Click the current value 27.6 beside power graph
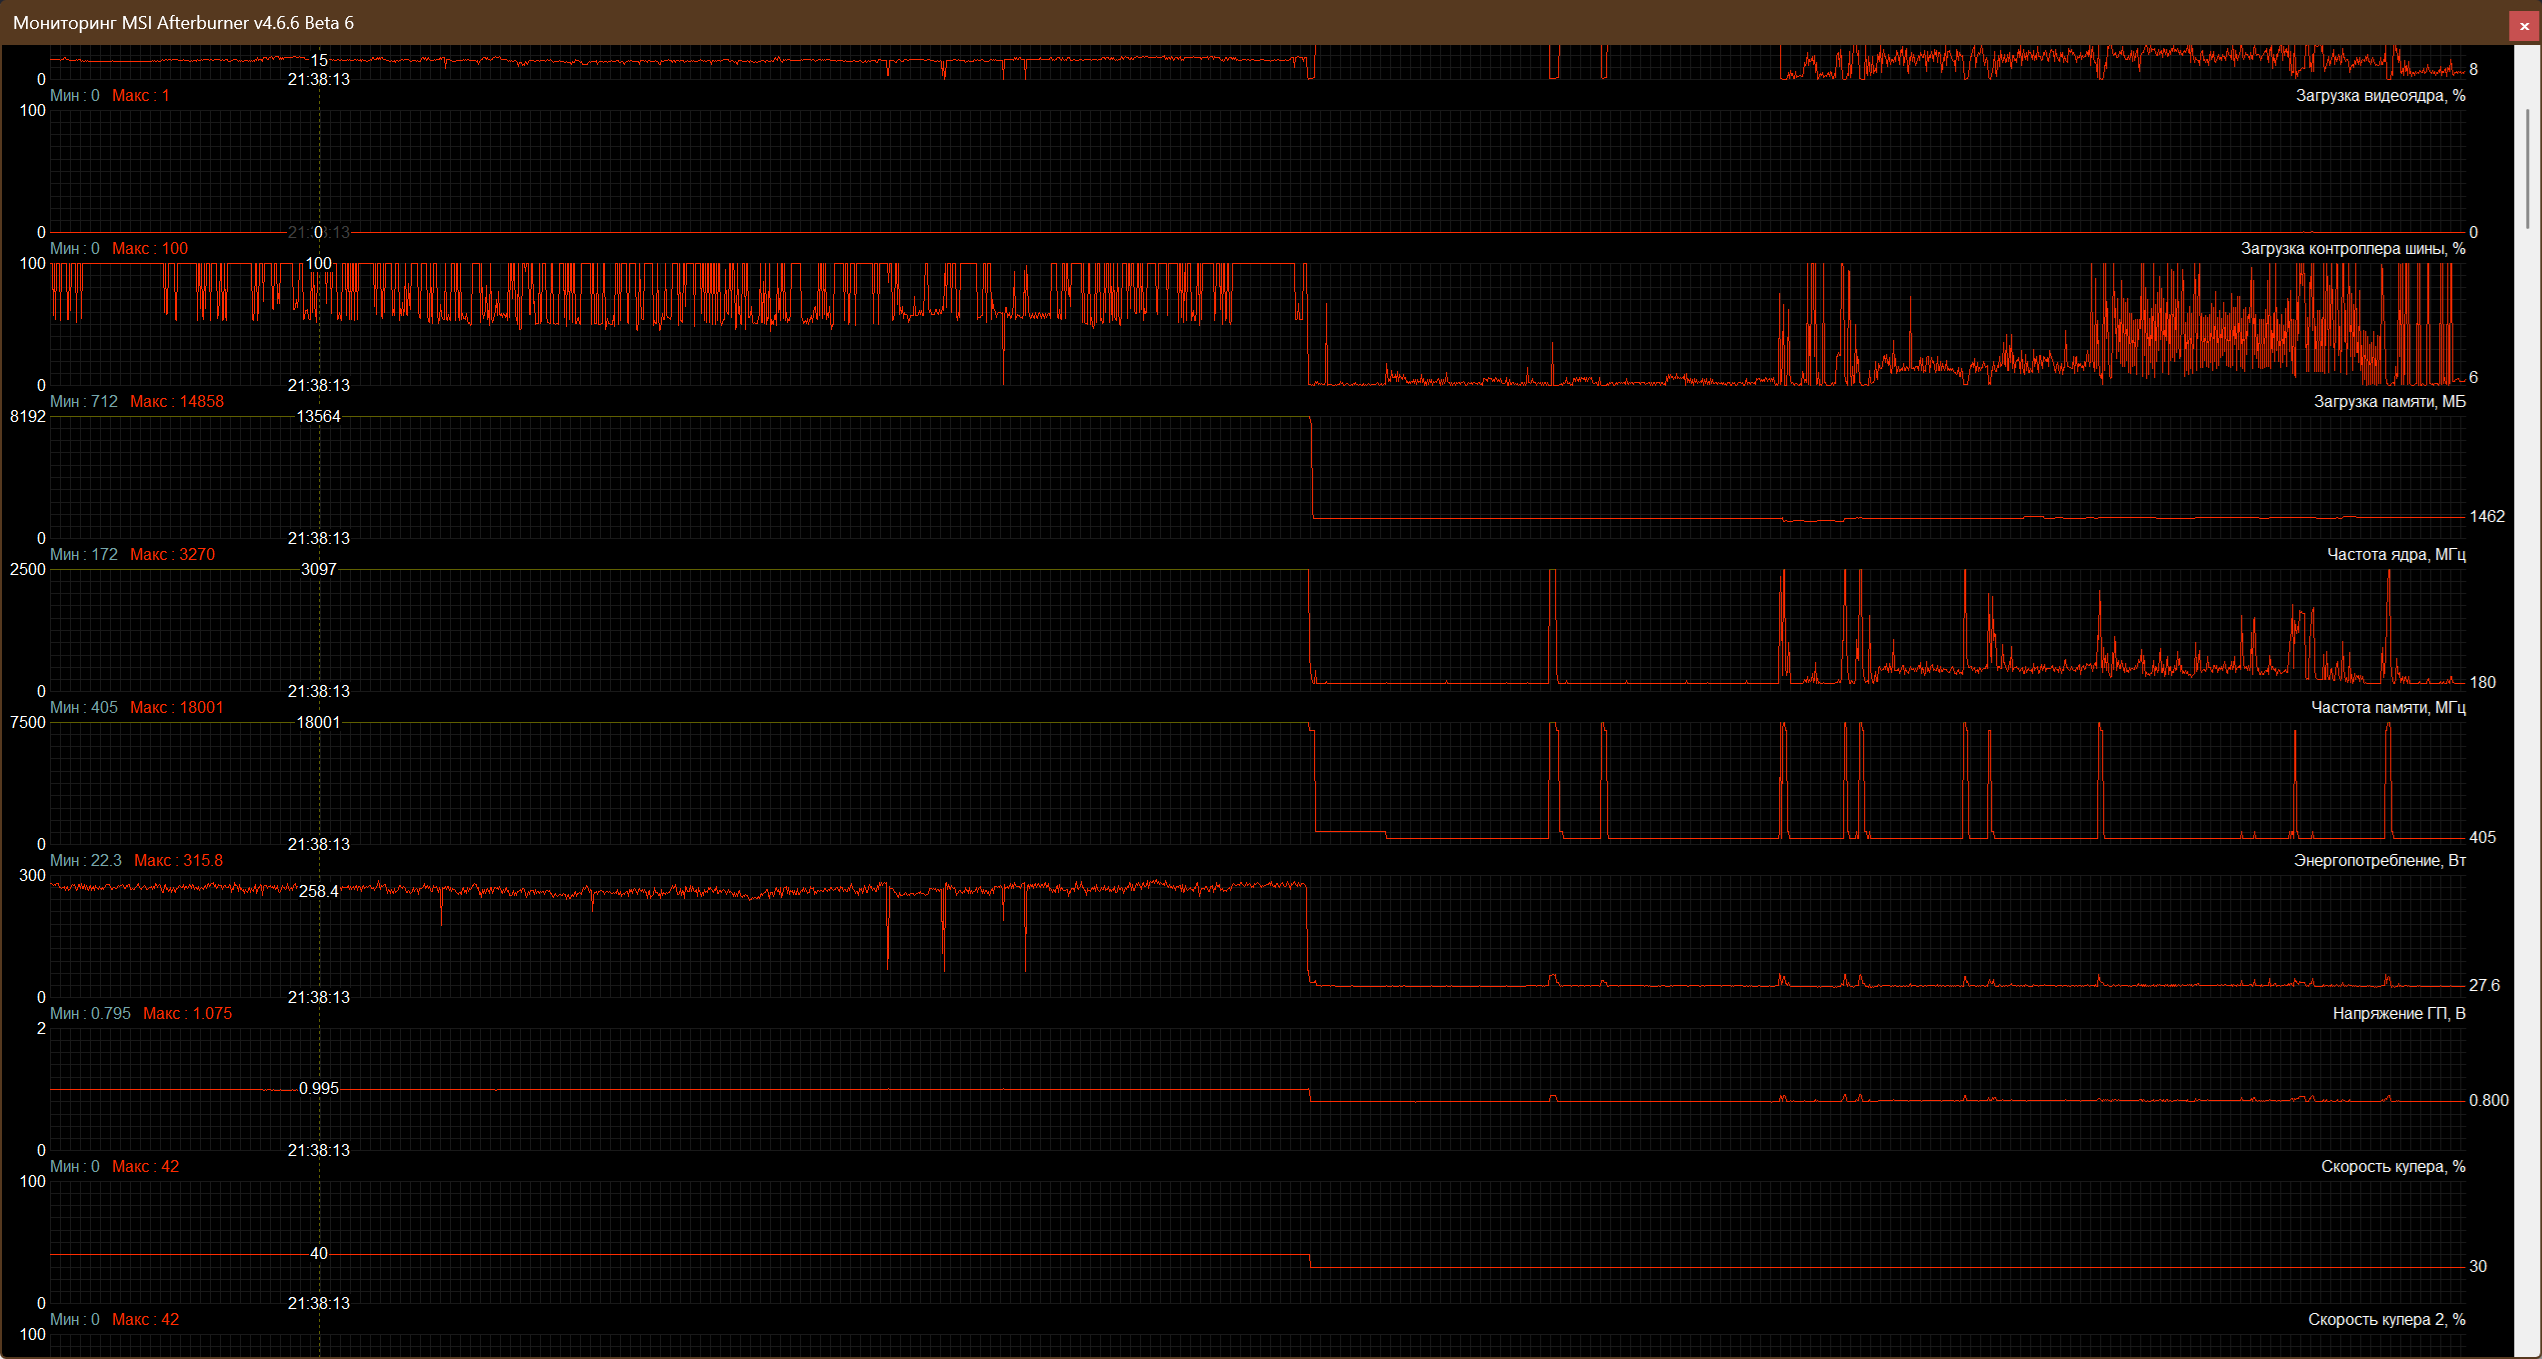The width and height of the screenshot is (2542, 1359). tap(2483, 986)
